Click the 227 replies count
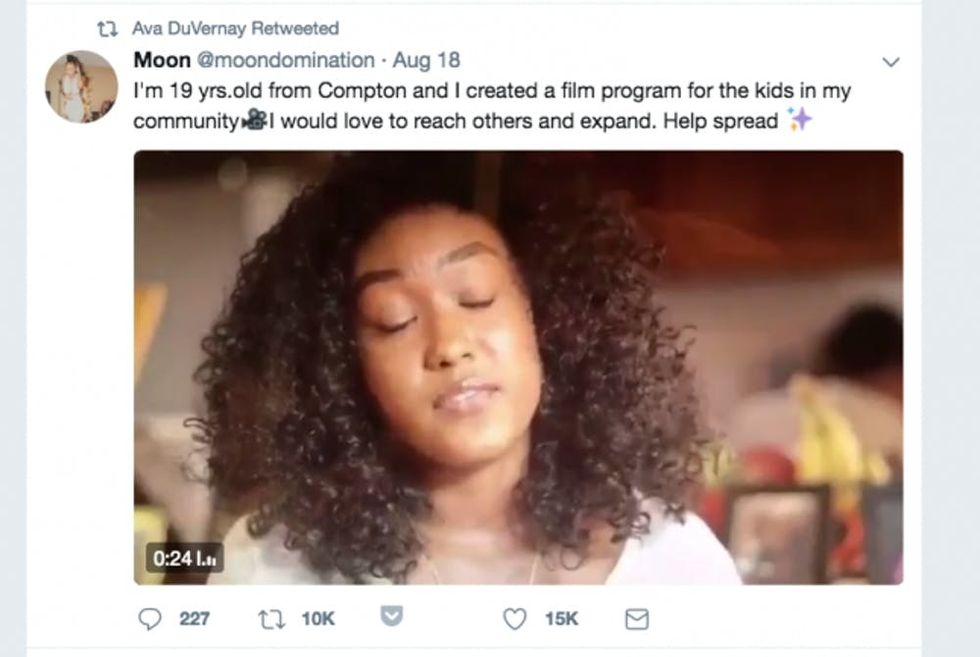This screenshot has height=657, width=980. click(x=194, y=619)
